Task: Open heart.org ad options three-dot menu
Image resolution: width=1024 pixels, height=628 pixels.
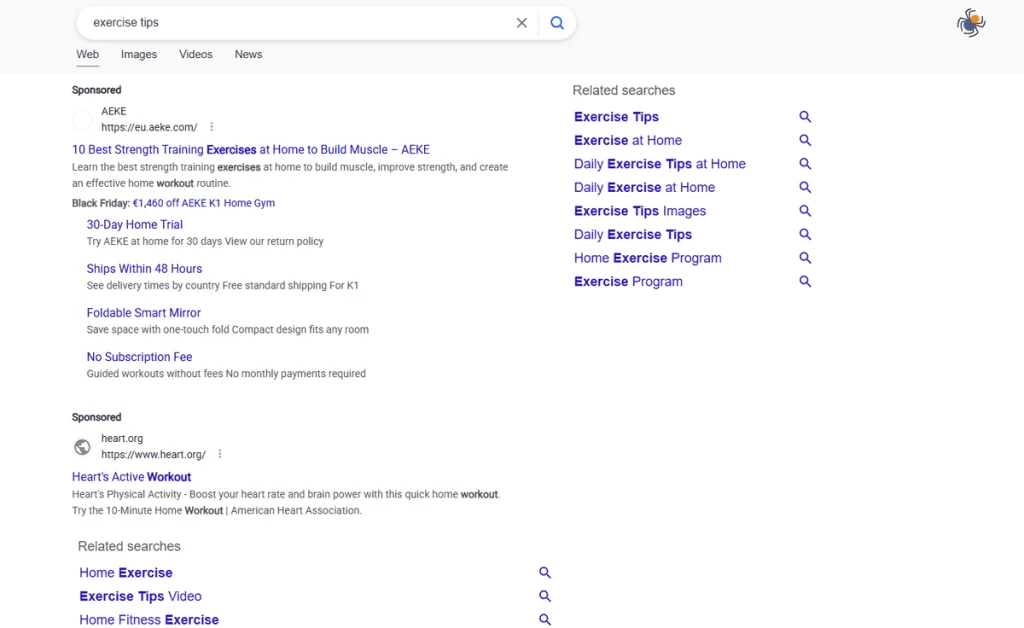Action: click(x=219, y=454)
